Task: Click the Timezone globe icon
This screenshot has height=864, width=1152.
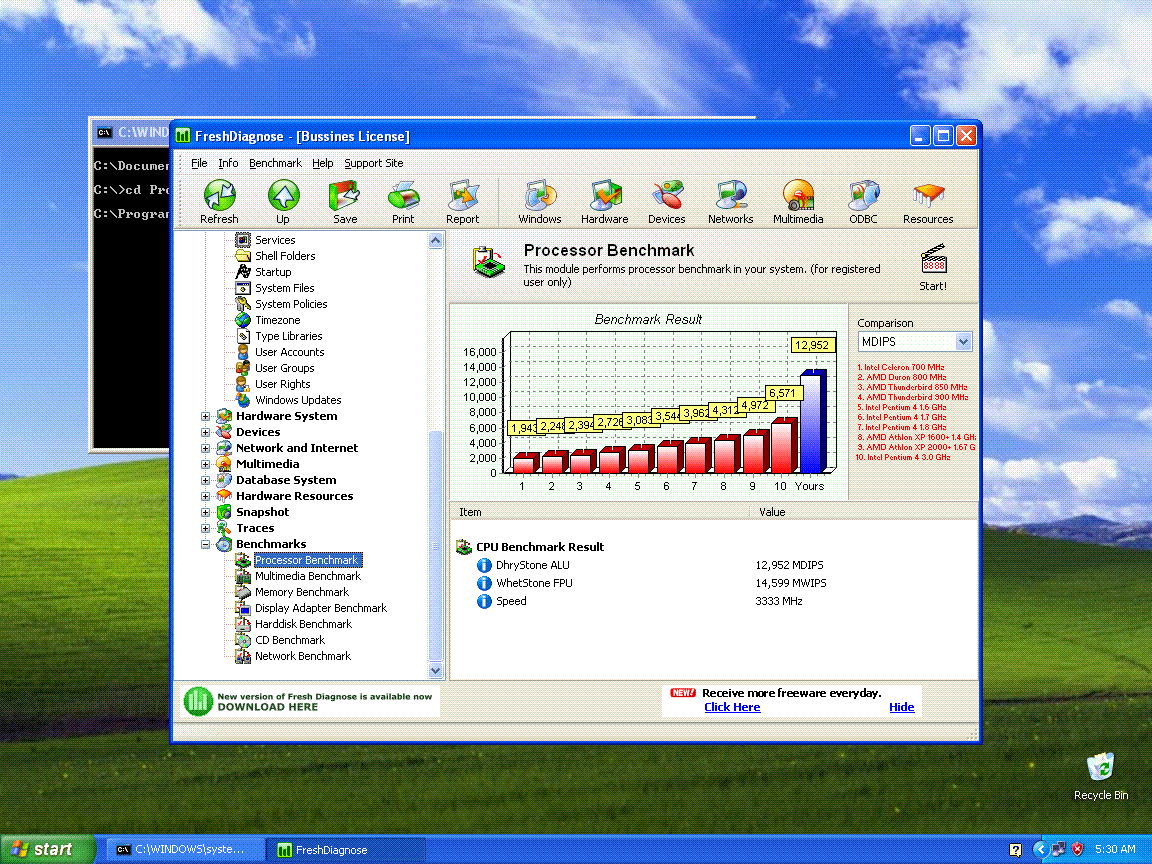Action: pos(243,320)
